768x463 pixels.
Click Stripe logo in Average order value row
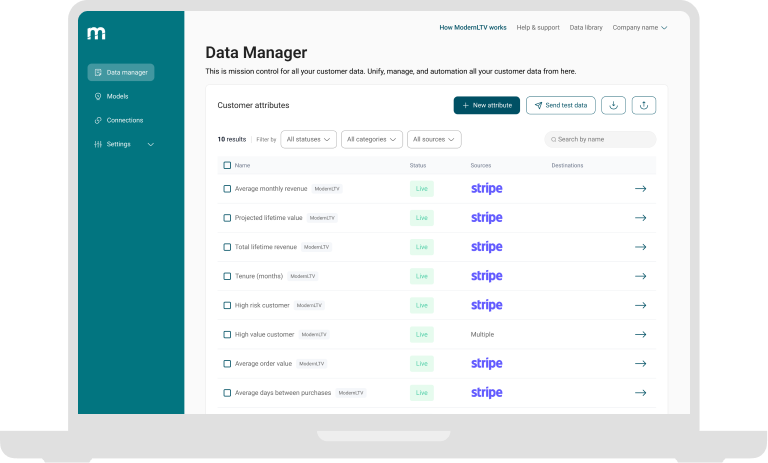pyautogui.click(x=486, y=364)
